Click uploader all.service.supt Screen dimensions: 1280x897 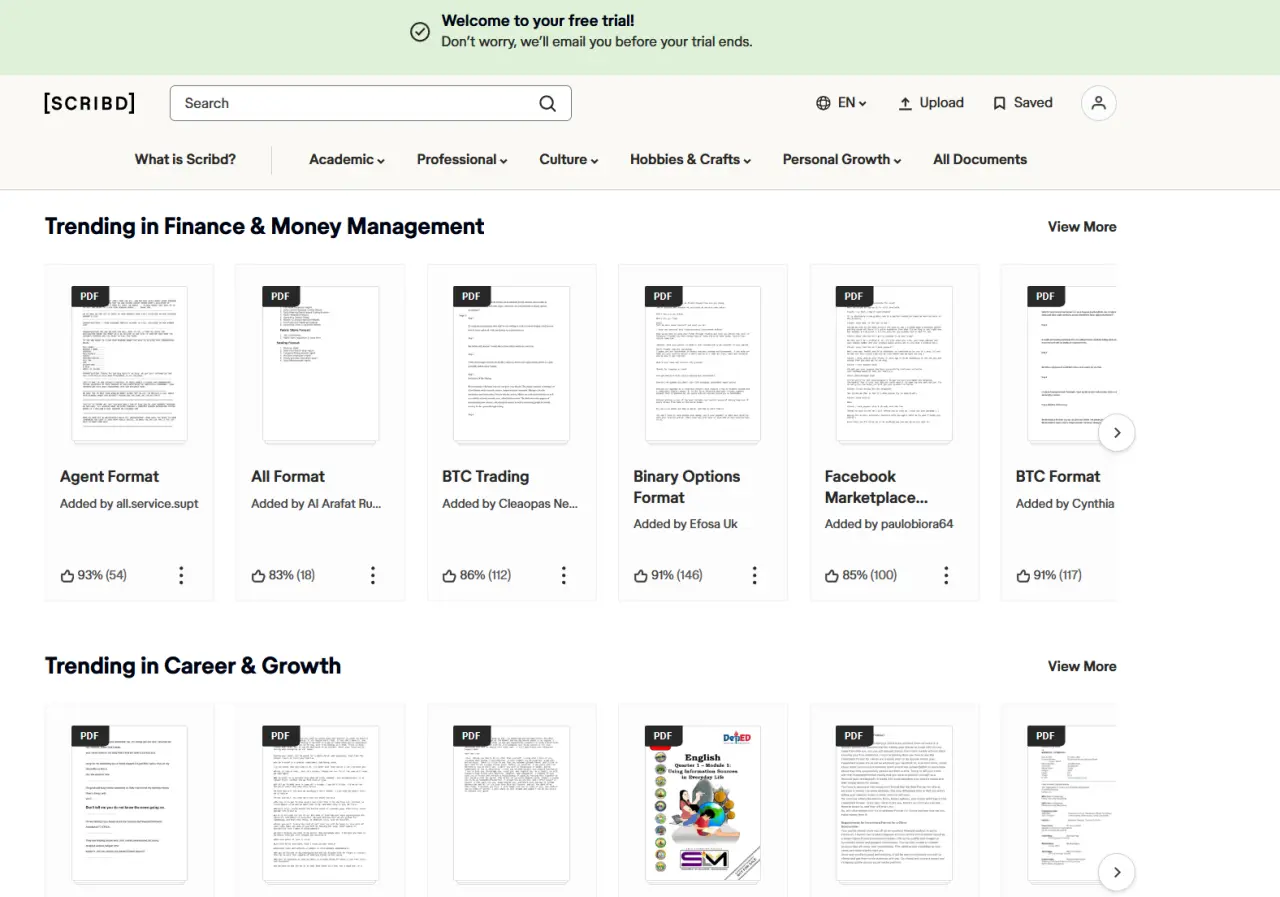[x=157, y=503]
